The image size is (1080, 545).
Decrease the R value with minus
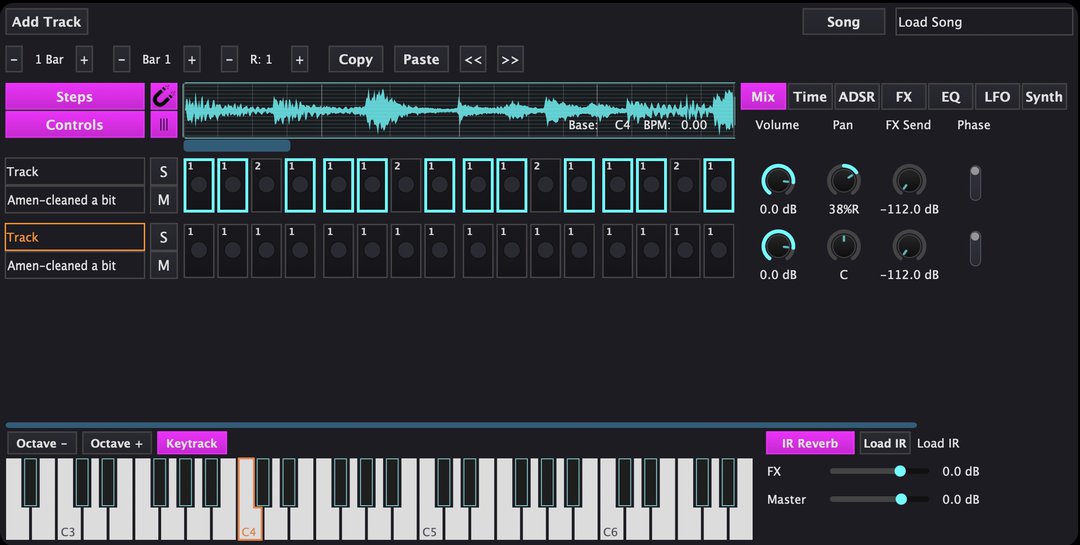coord(229,60)
